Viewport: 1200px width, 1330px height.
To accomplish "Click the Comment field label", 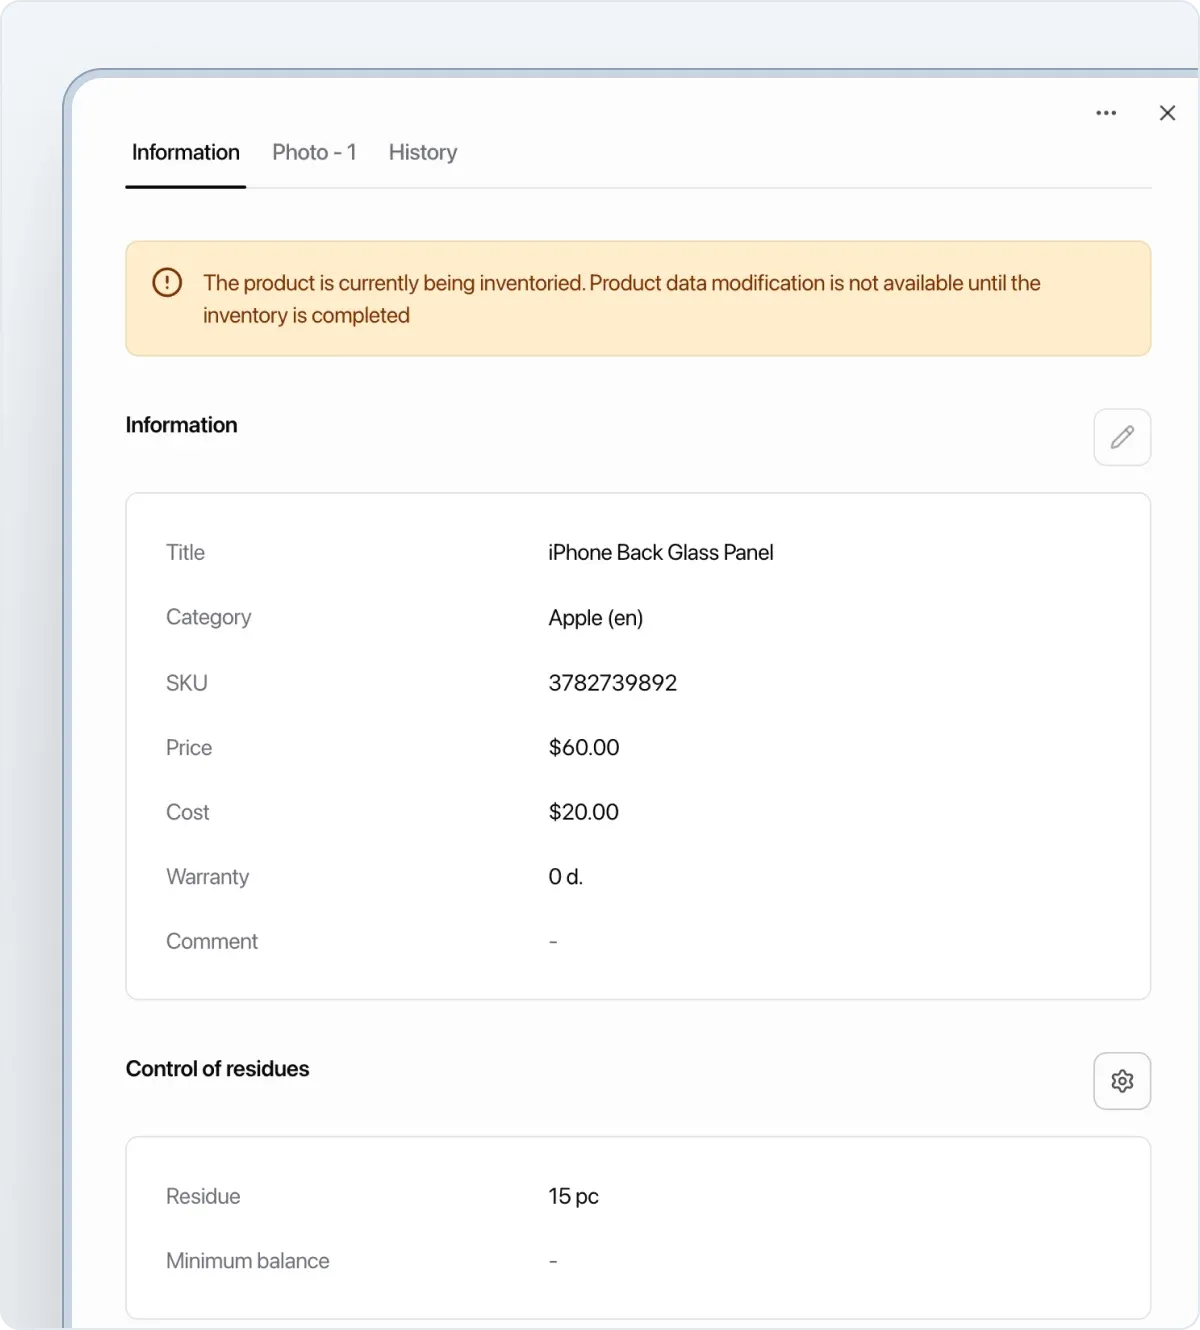I will [x=212, y=942].
